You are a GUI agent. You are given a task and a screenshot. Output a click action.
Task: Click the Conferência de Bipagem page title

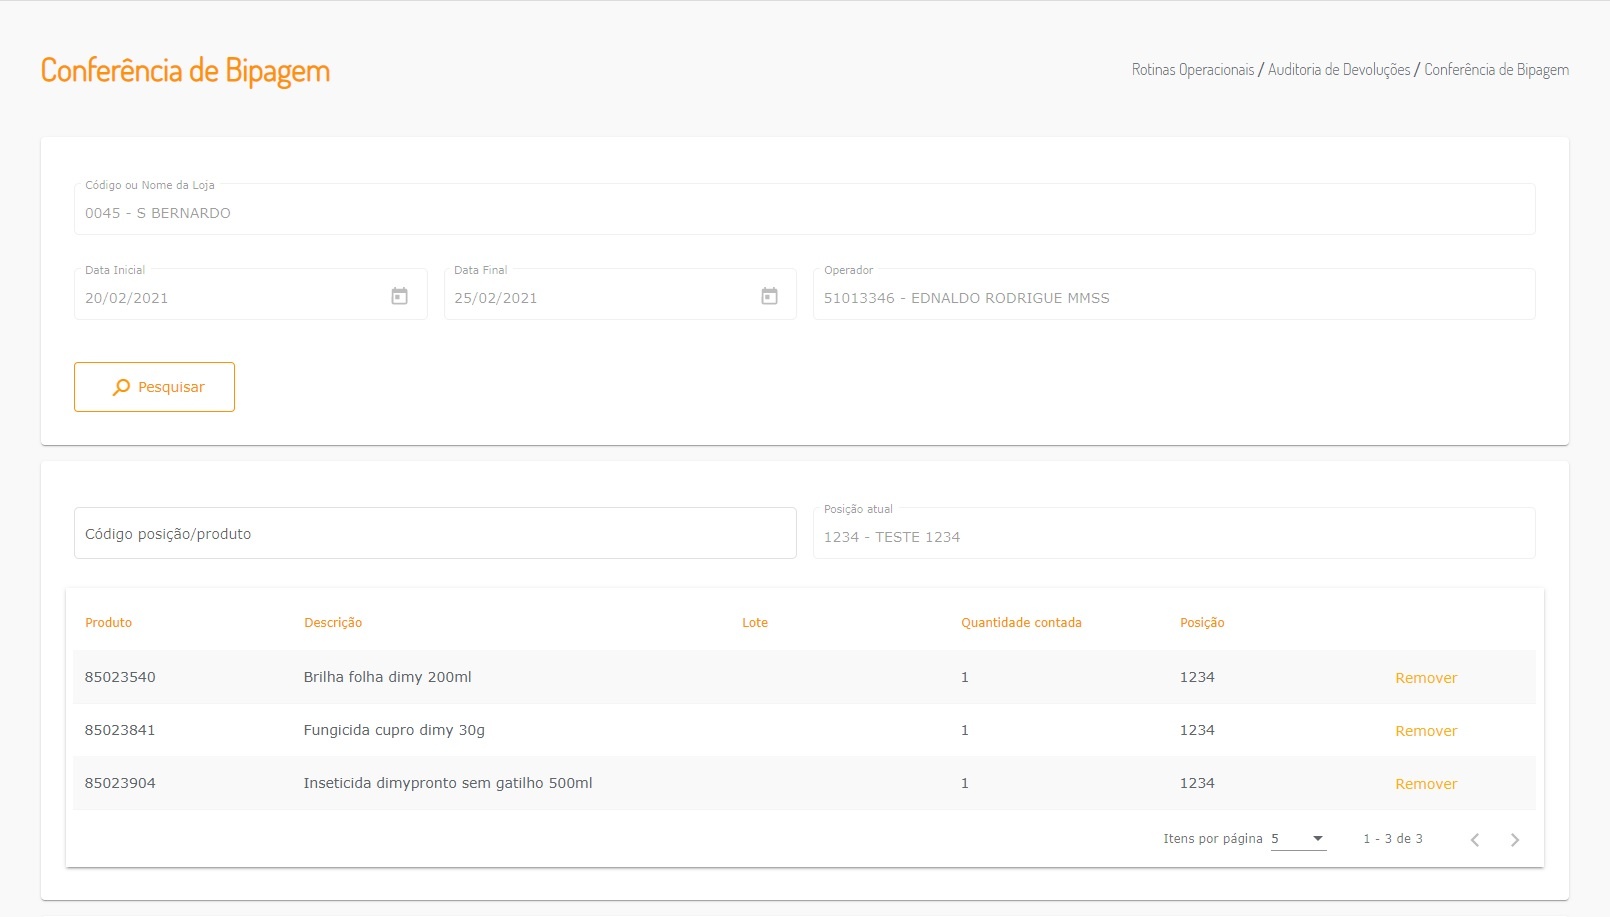pyautogui.click(x=185, y=71)
